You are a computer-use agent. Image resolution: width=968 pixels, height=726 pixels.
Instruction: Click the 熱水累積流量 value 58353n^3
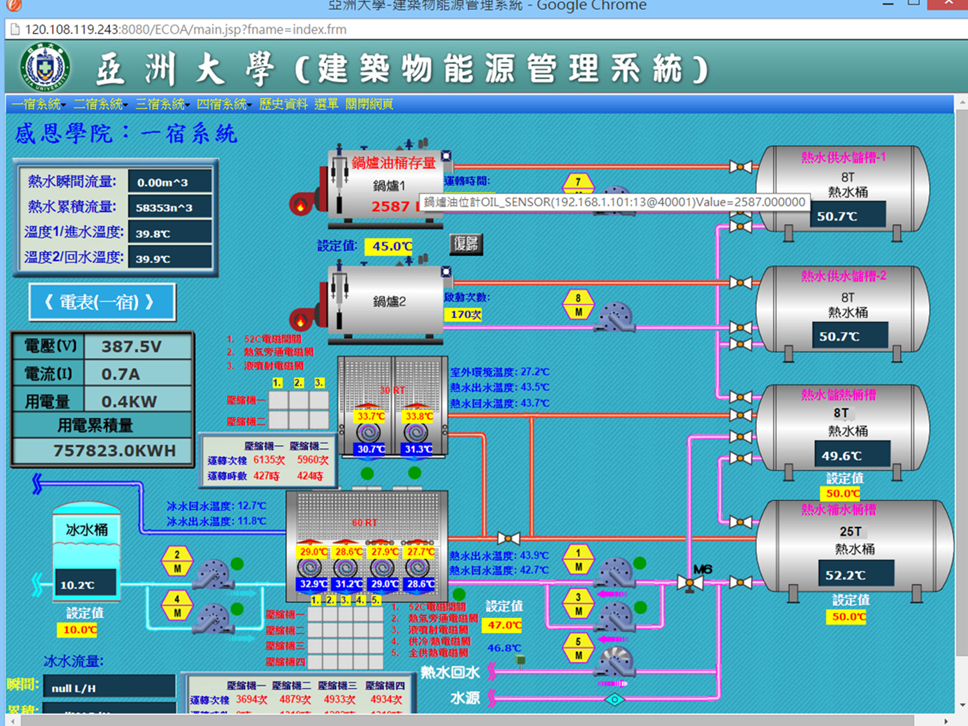170,207
